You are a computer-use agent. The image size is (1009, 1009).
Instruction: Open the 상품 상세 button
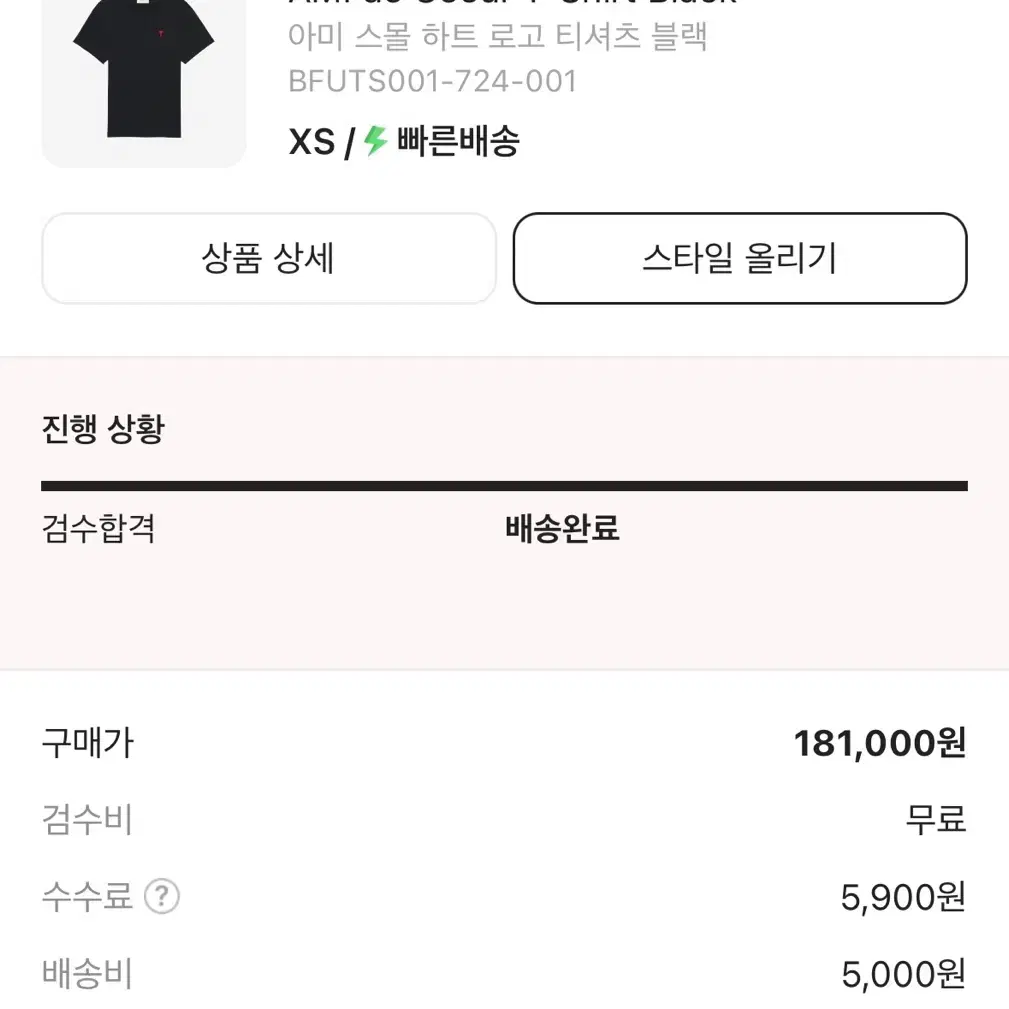[x=269, y=258]
